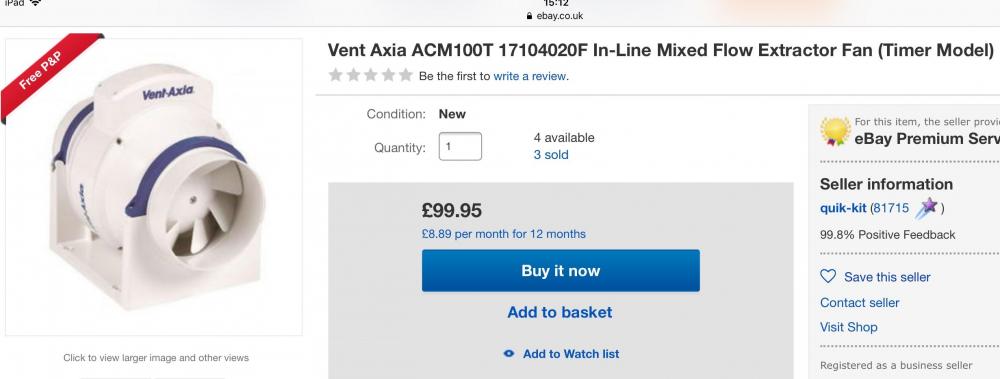The width and height of the screenshot is (1000, 379).
Task: Click Contact seller
Action: tap(860, 302)
